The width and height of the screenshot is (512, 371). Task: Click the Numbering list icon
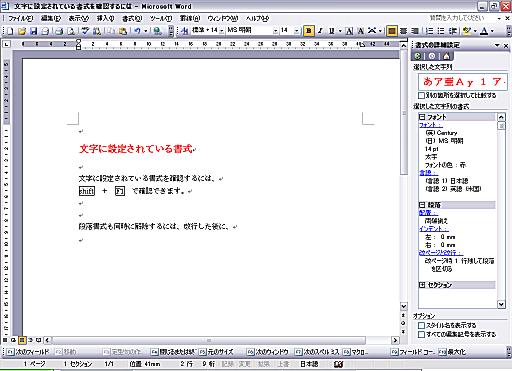pyautogui.click(x=430, y=31)
